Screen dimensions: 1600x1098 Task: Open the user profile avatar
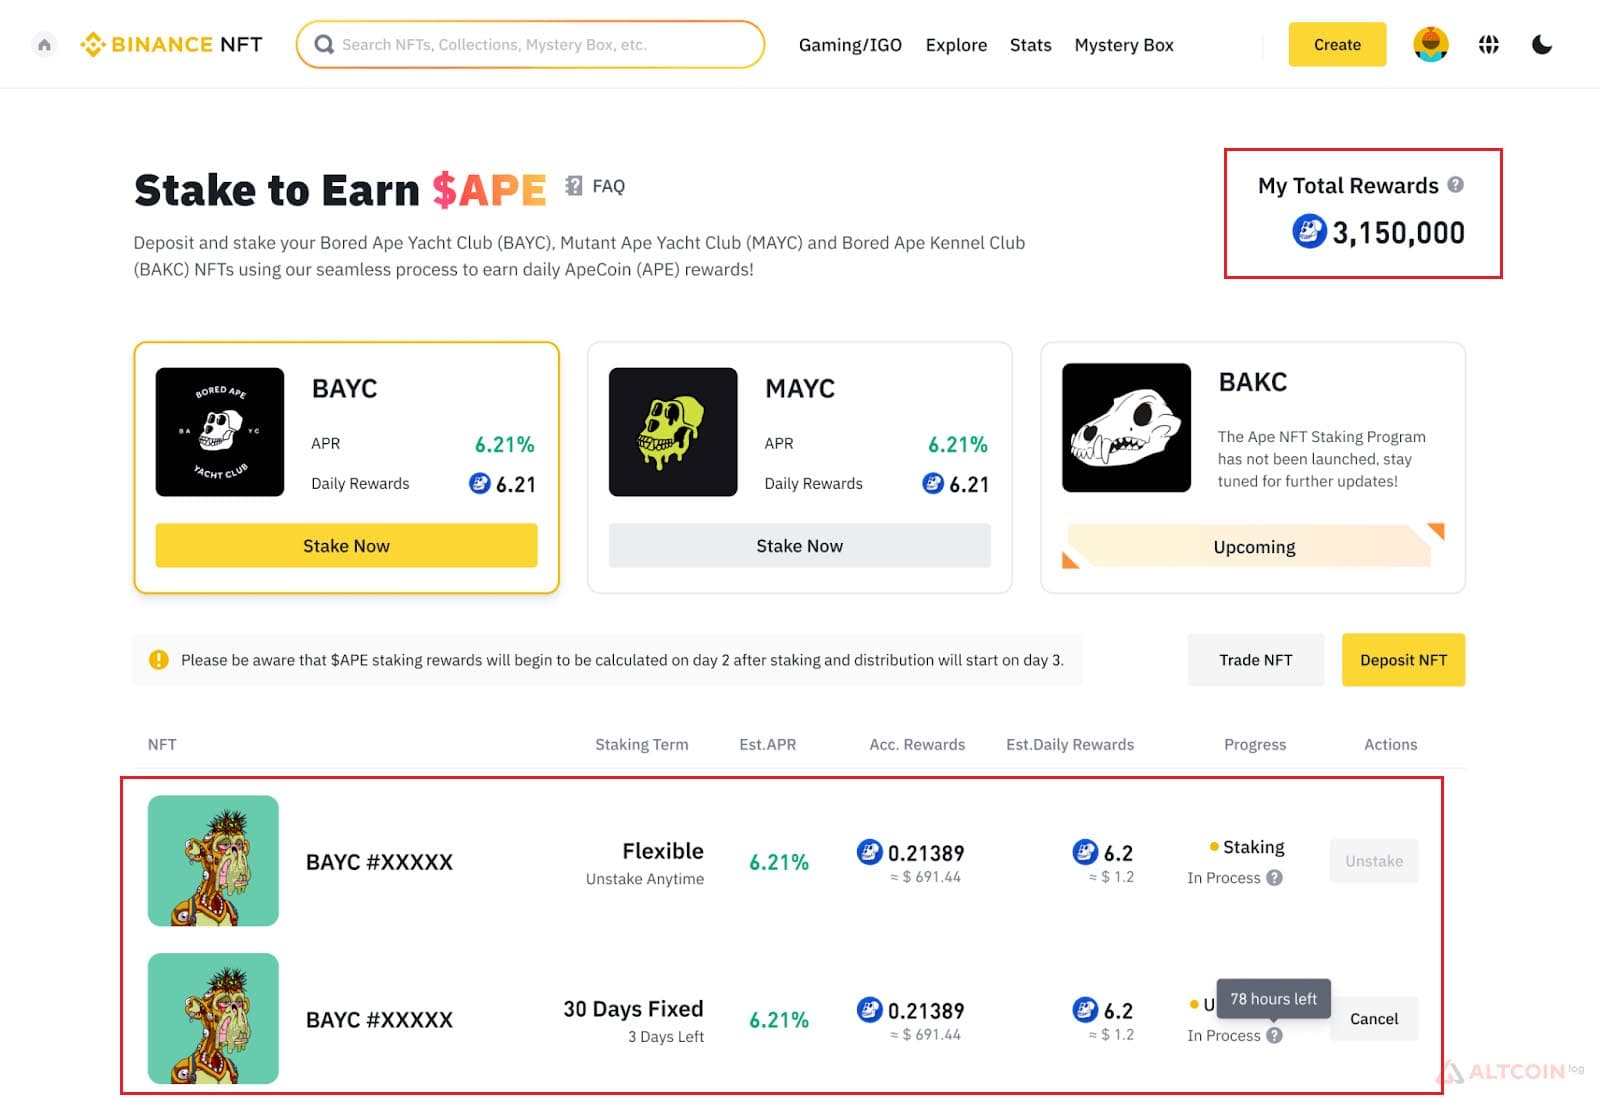1430,44
